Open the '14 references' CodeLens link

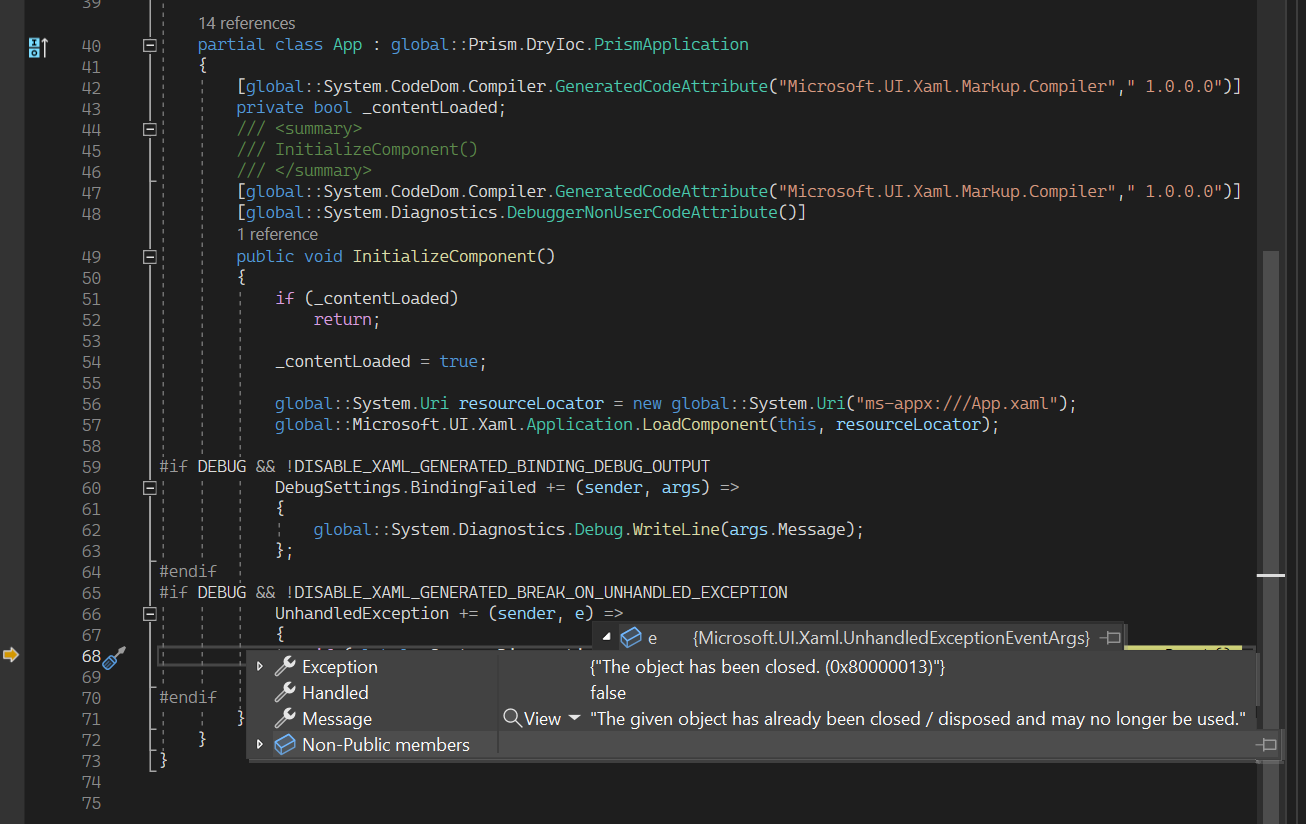(246, 23)
